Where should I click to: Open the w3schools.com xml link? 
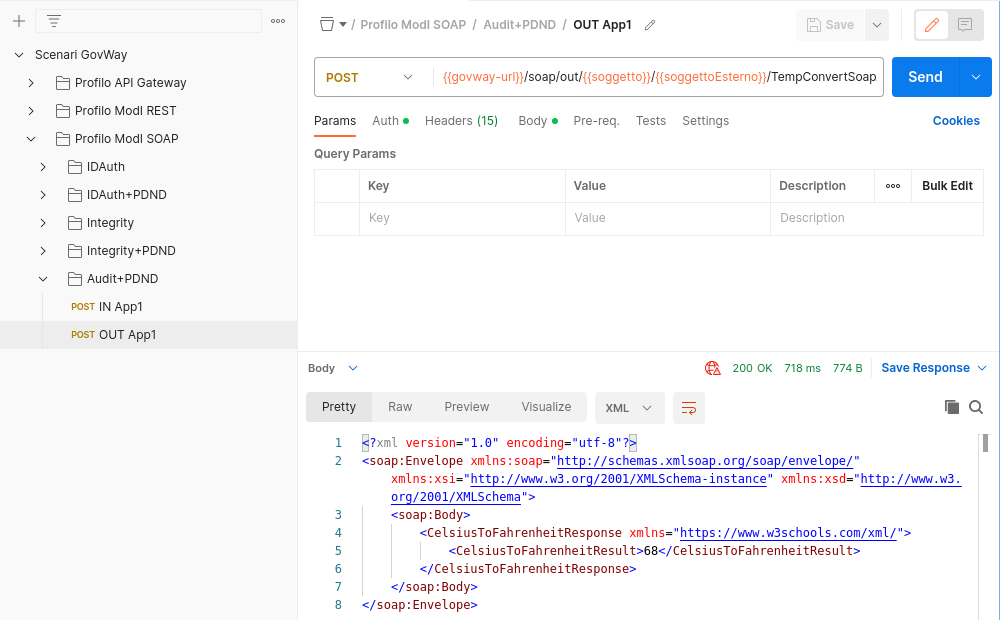[788, 533]
